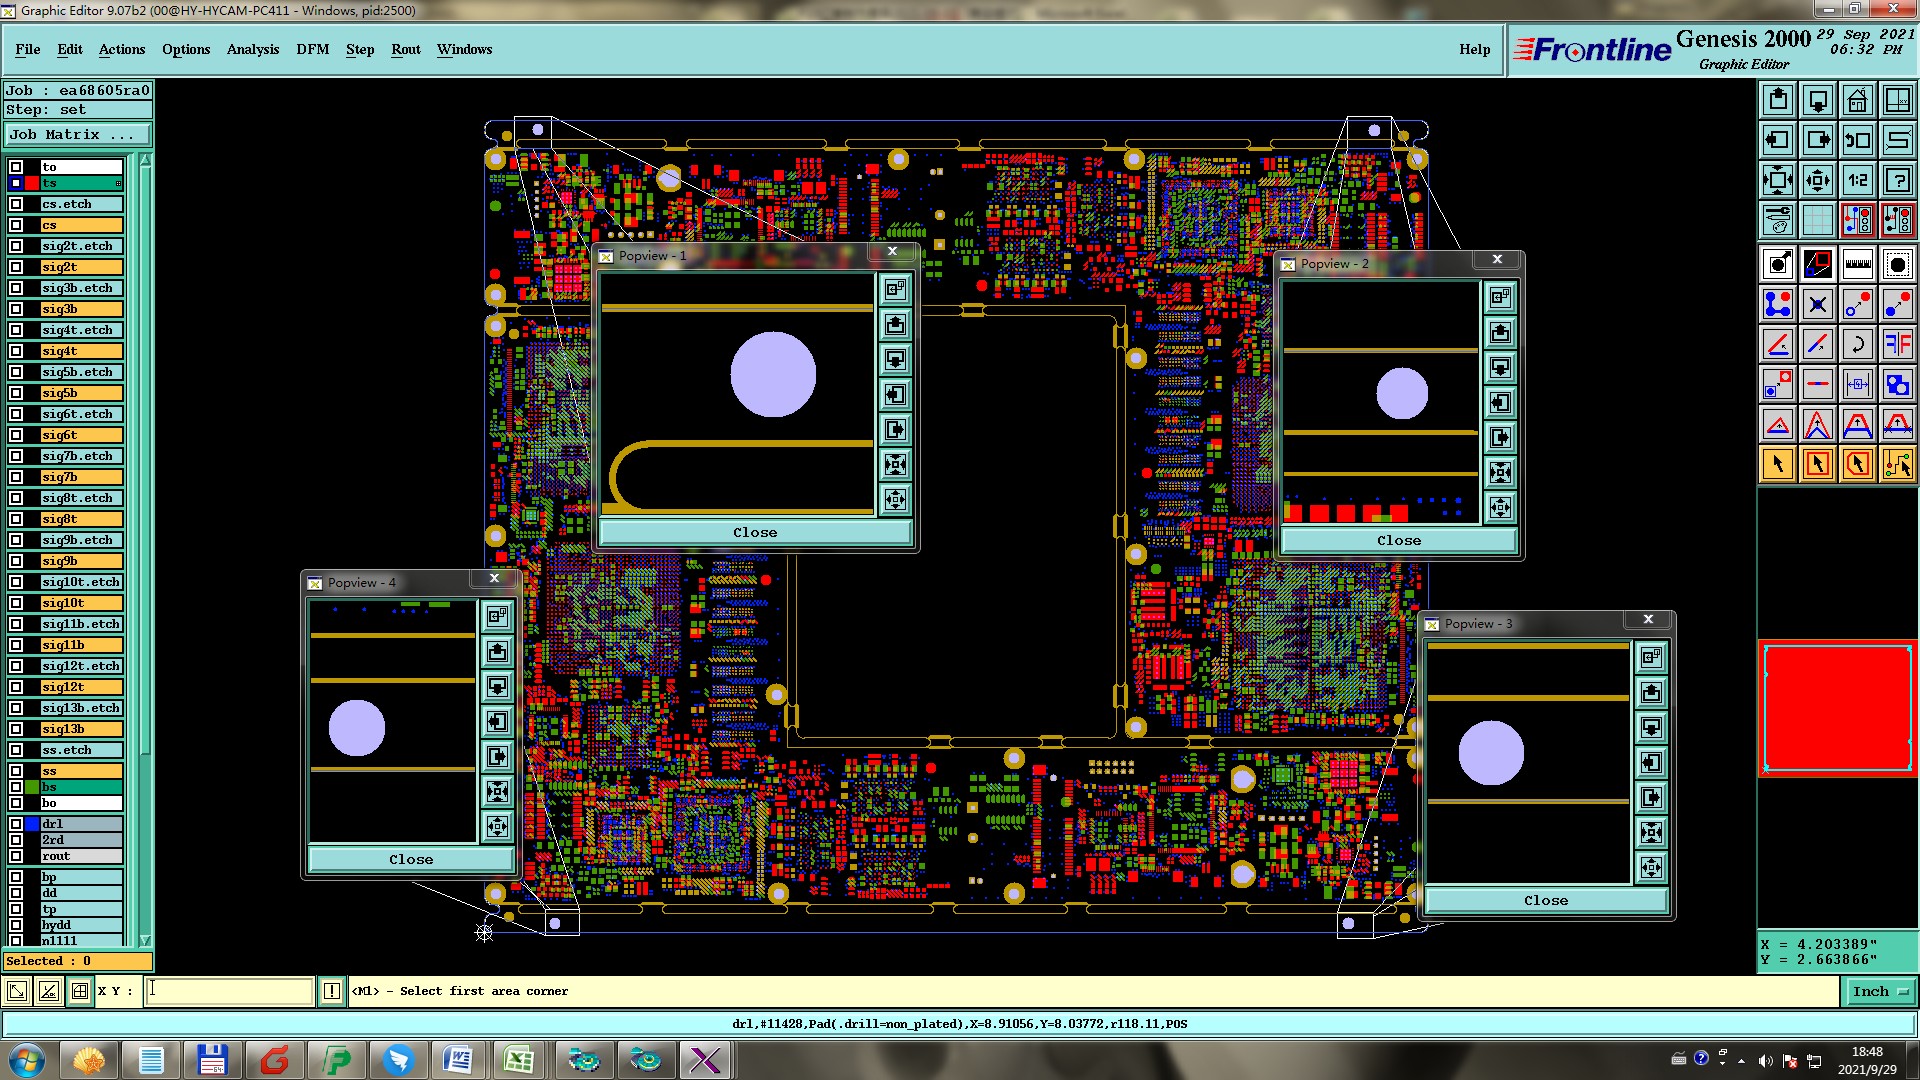Choose the rectangle area select arrow tool
Image resolution: width=1920 pixels, height=1080 pixels.
1817,464
